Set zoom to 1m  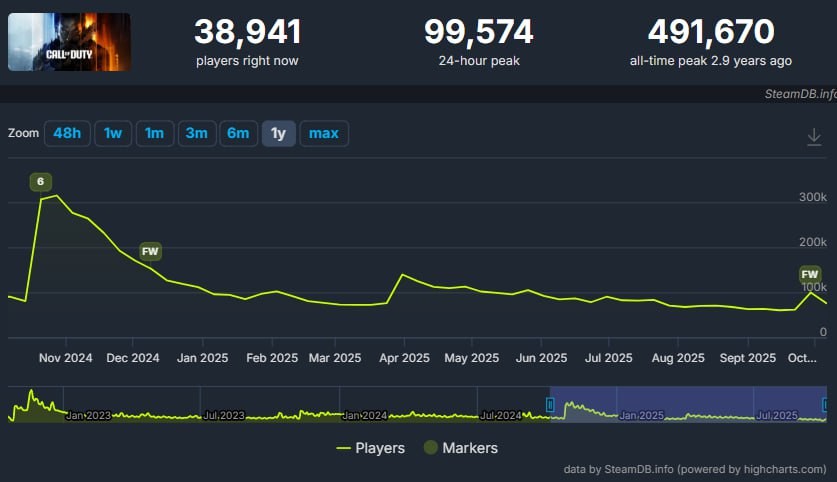[154, 133]
